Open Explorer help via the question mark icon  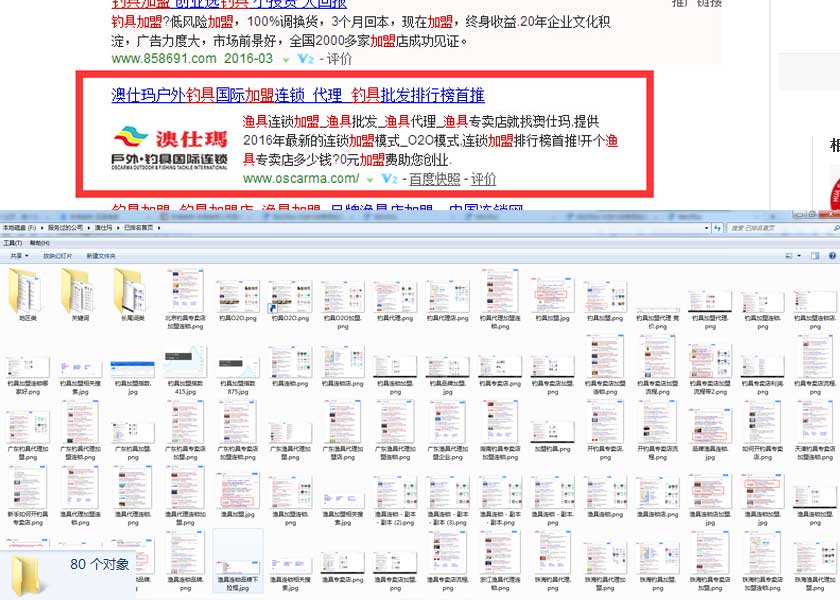pyautogui.click(x=832, y=256)
